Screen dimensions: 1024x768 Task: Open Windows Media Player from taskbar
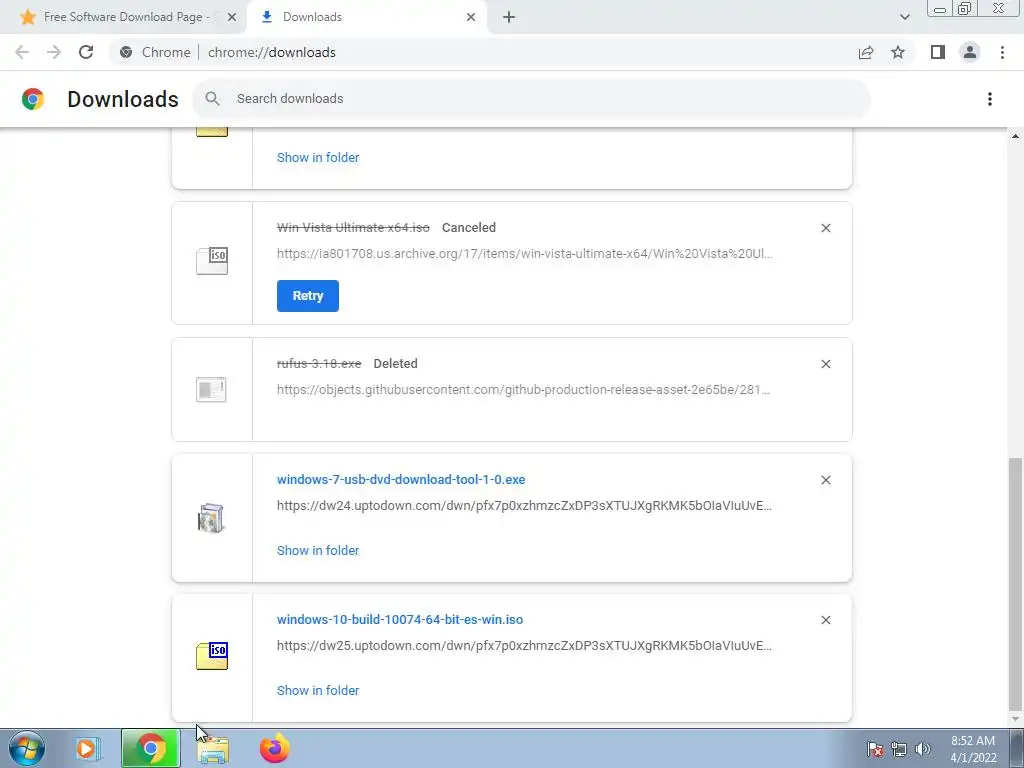coord(88,748)
